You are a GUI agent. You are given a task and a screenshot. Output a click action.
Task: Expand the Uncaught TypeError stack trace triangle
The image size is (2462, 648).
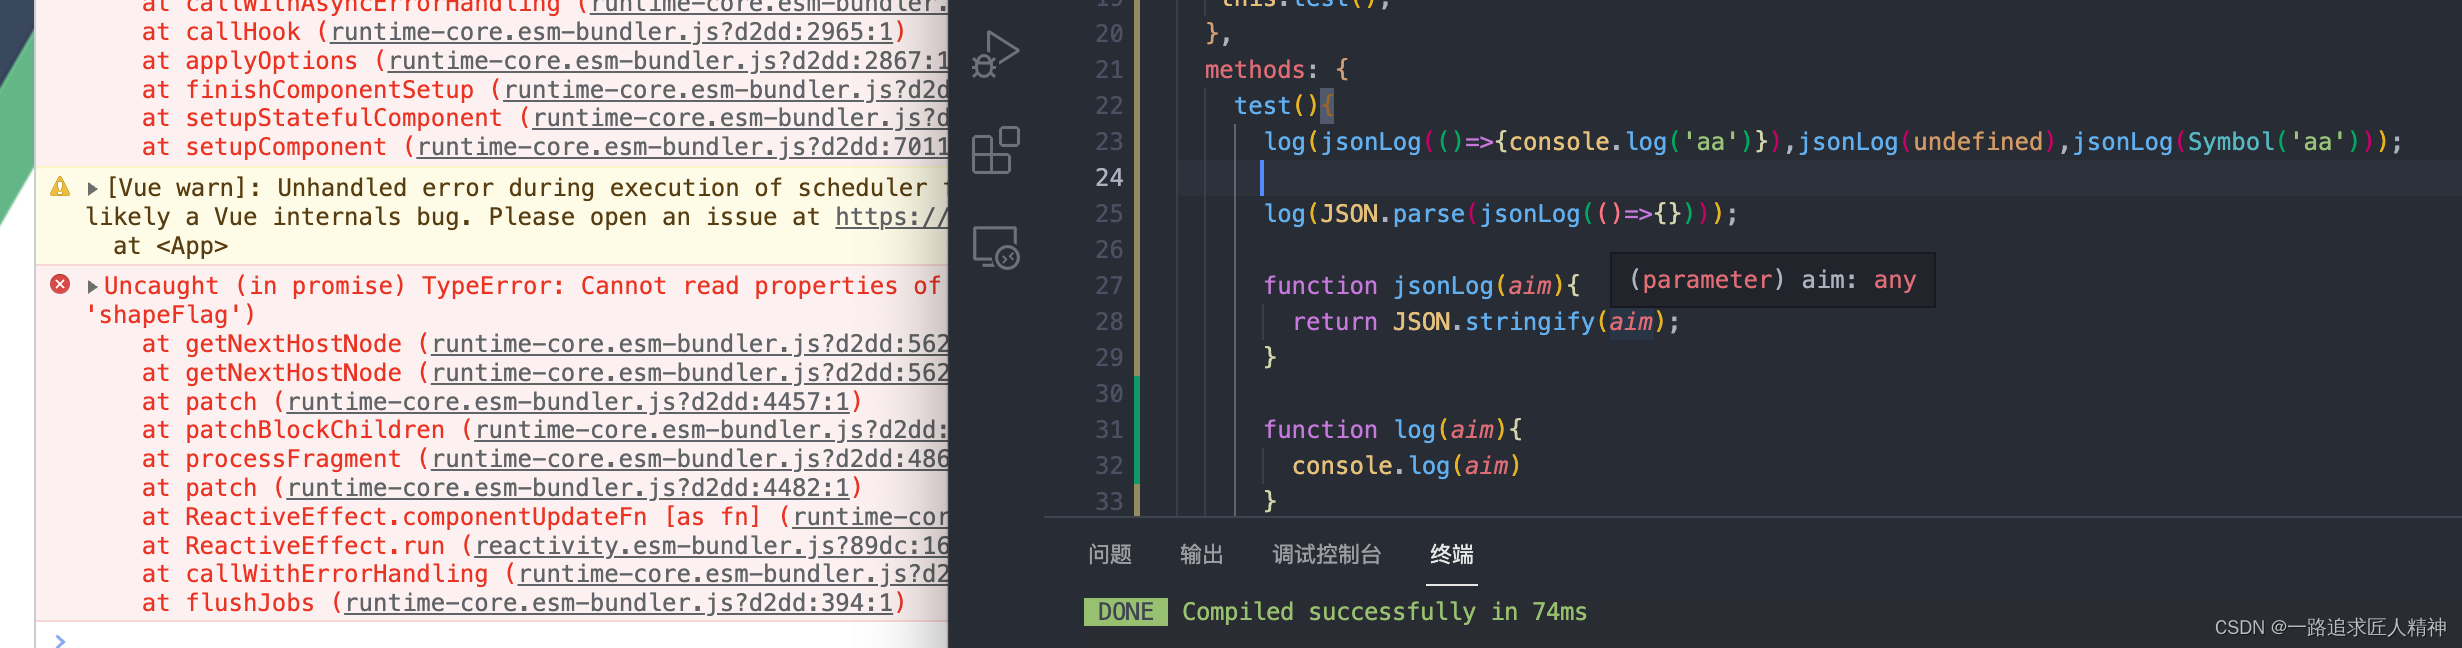92,286
